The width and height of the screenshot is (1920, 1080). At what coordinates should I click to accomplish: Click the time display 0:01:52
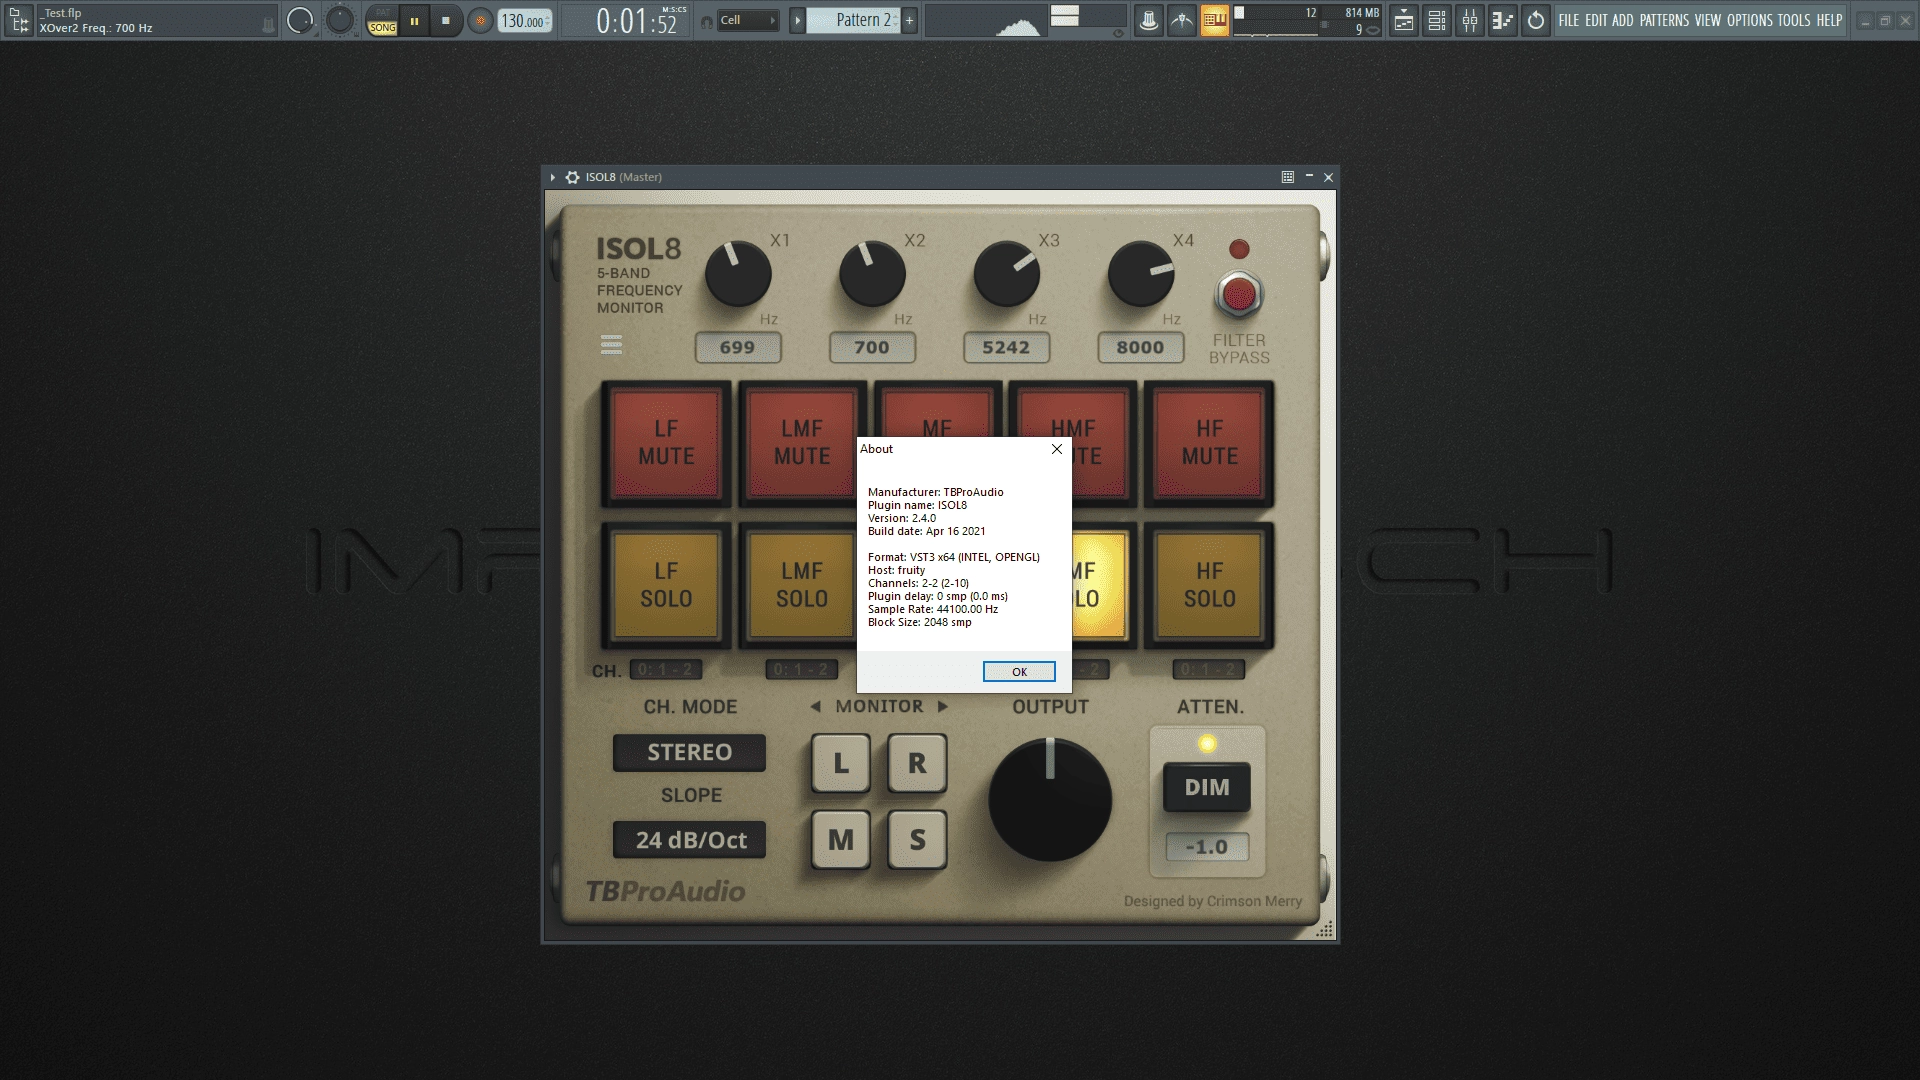[x=640, y=20]
